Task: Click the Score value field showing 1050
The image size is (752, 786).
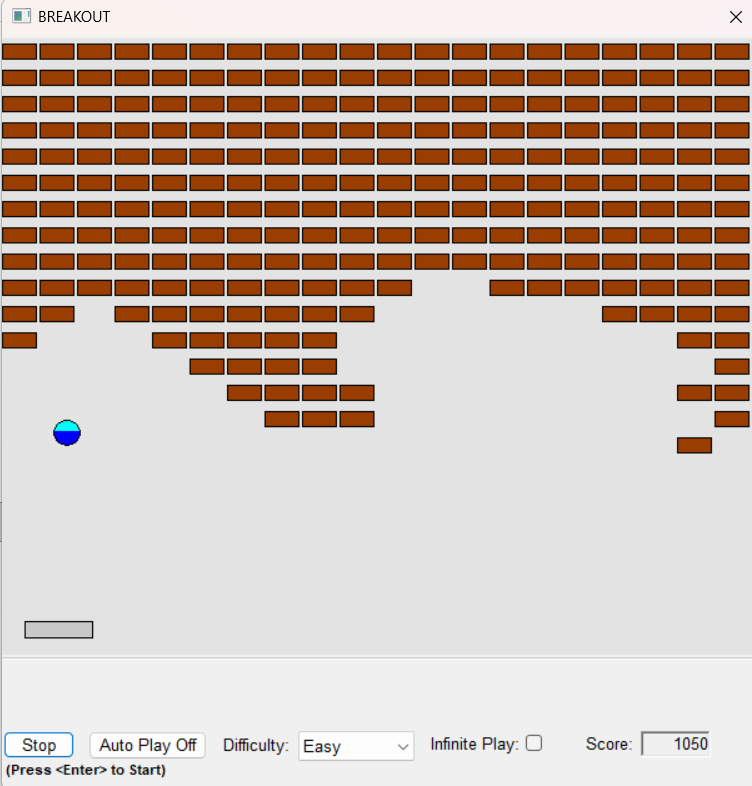Action: [x=675, y=744]
